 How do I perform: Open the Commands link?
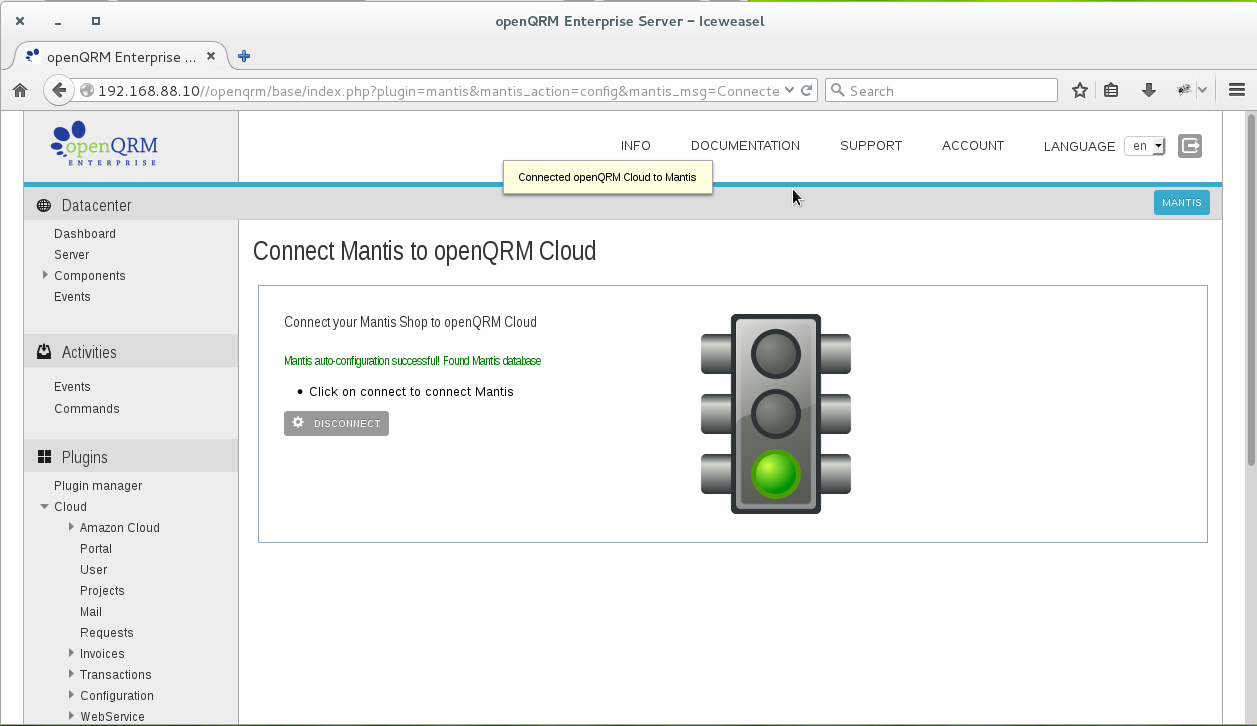[87, 409]
